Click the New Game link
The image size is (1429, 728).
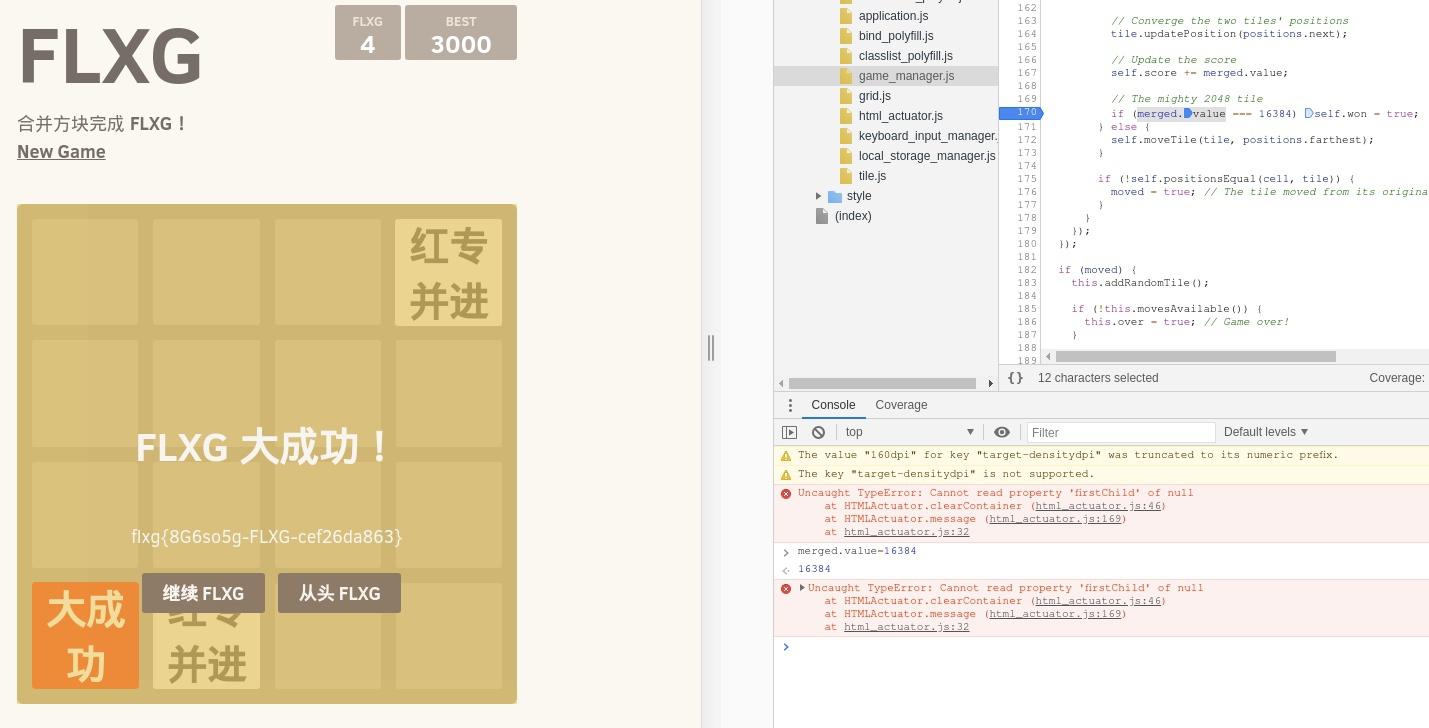pyautogui.click(x=61, y=152)
